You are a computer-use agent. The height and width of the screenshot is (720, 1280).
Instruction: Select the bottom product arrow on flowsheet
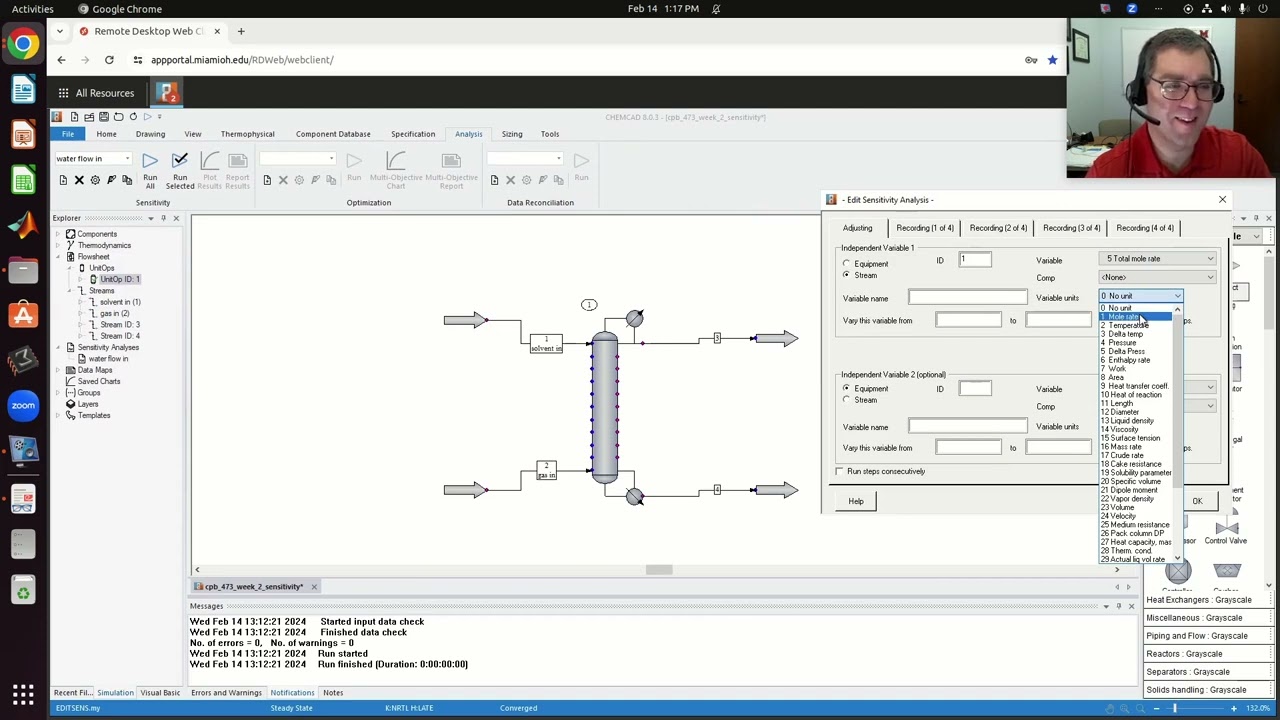(776, 490)
